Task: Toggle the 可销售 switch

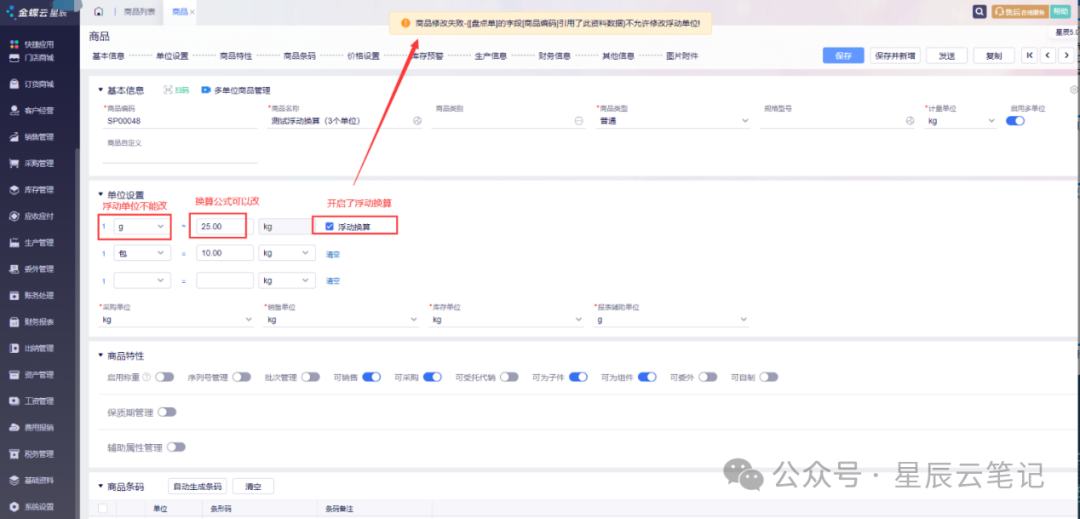Action: click(x=371, y=377)
